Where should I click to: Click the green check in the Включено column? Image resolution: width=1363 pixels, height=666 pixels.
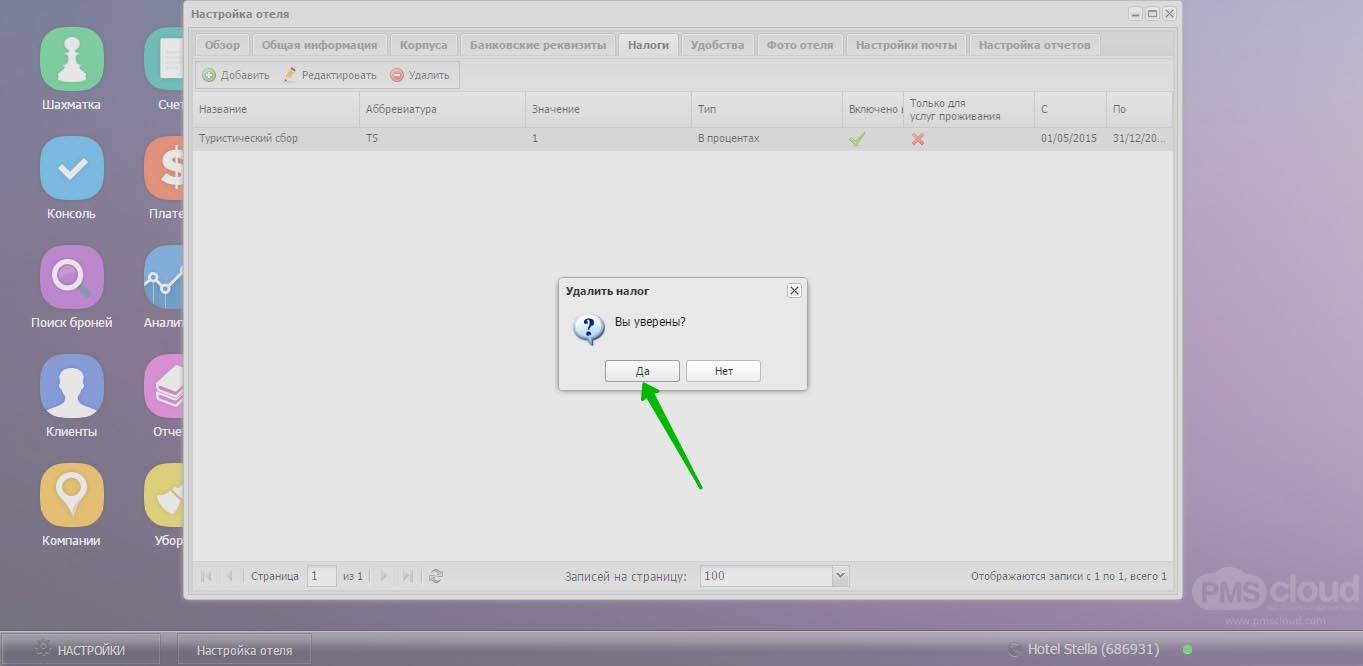[x=857, y=139]
